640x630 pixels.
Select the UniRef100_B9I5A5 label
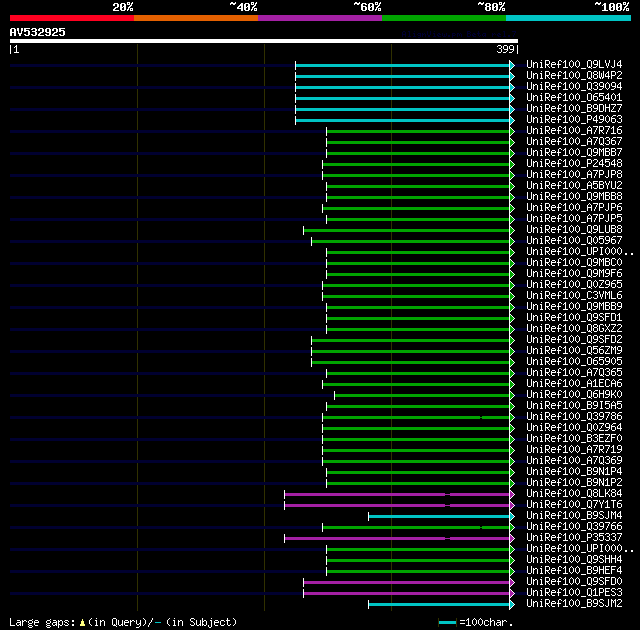[574, 406]
